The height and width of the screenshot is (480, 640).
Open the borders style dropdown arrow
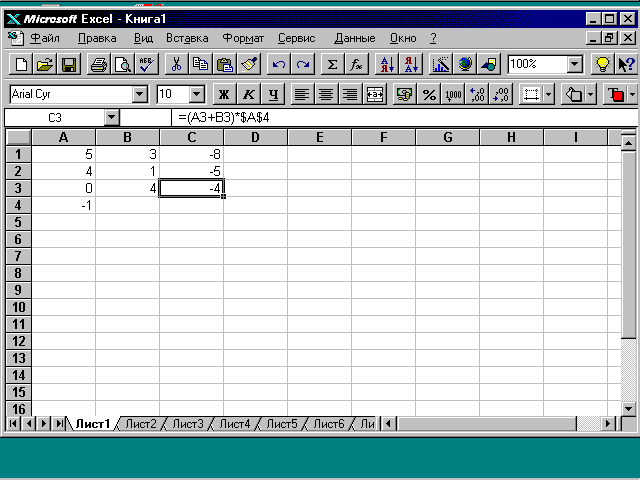[549, 95]
